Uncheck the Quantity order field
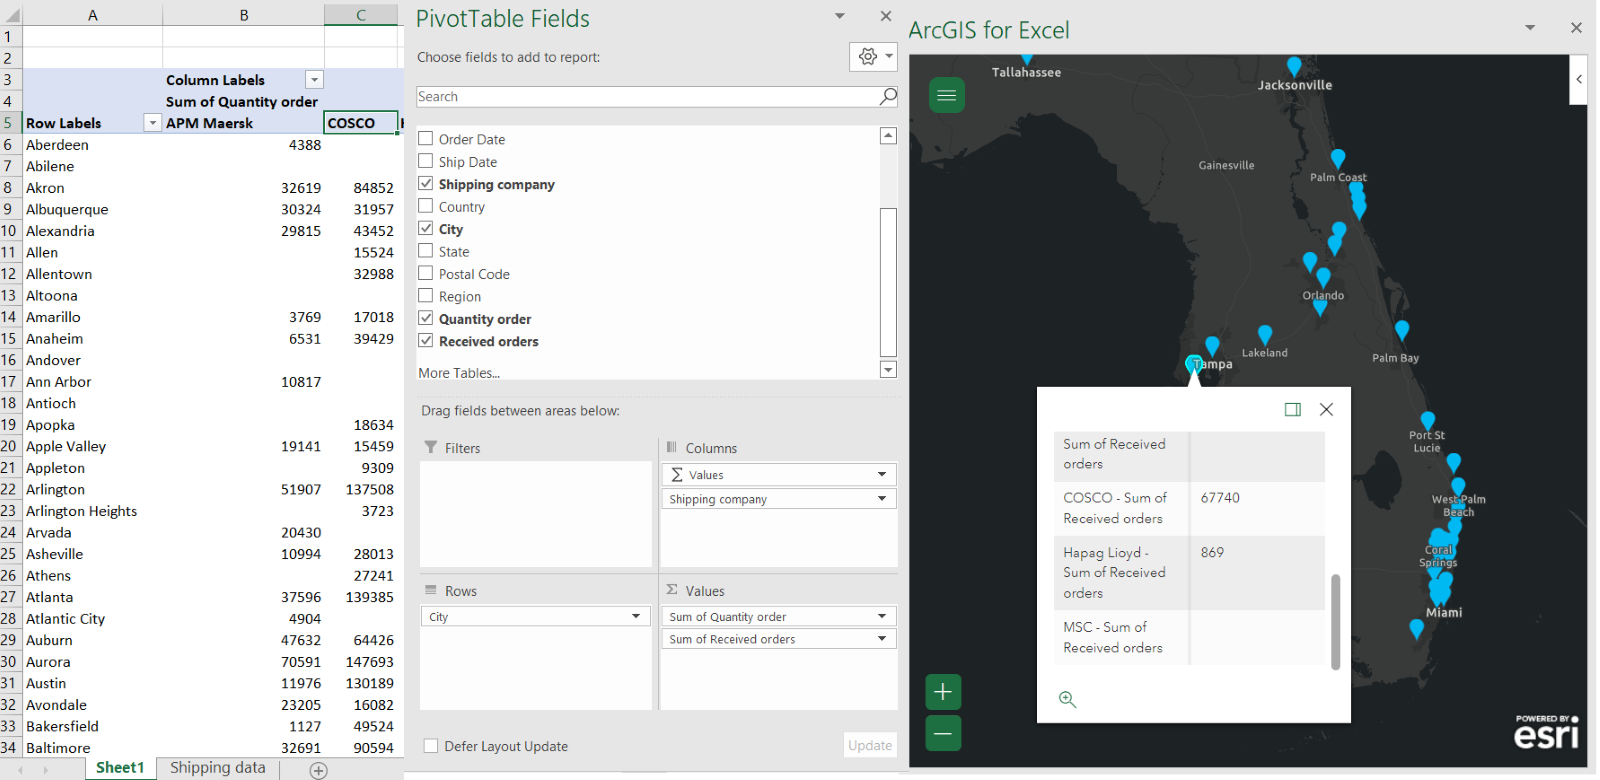The image size is (1600, 780). 426,319
